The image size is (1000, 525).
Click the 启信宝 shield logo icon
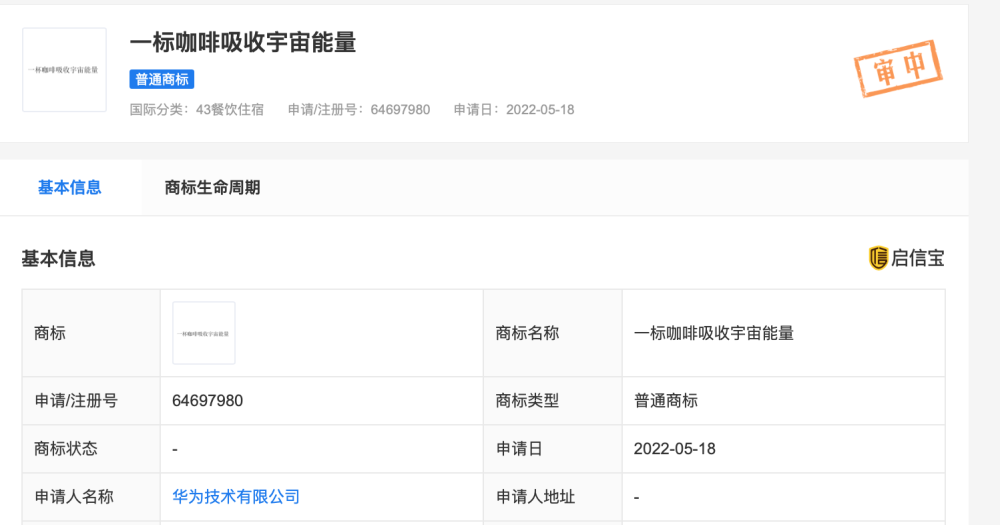878,258
